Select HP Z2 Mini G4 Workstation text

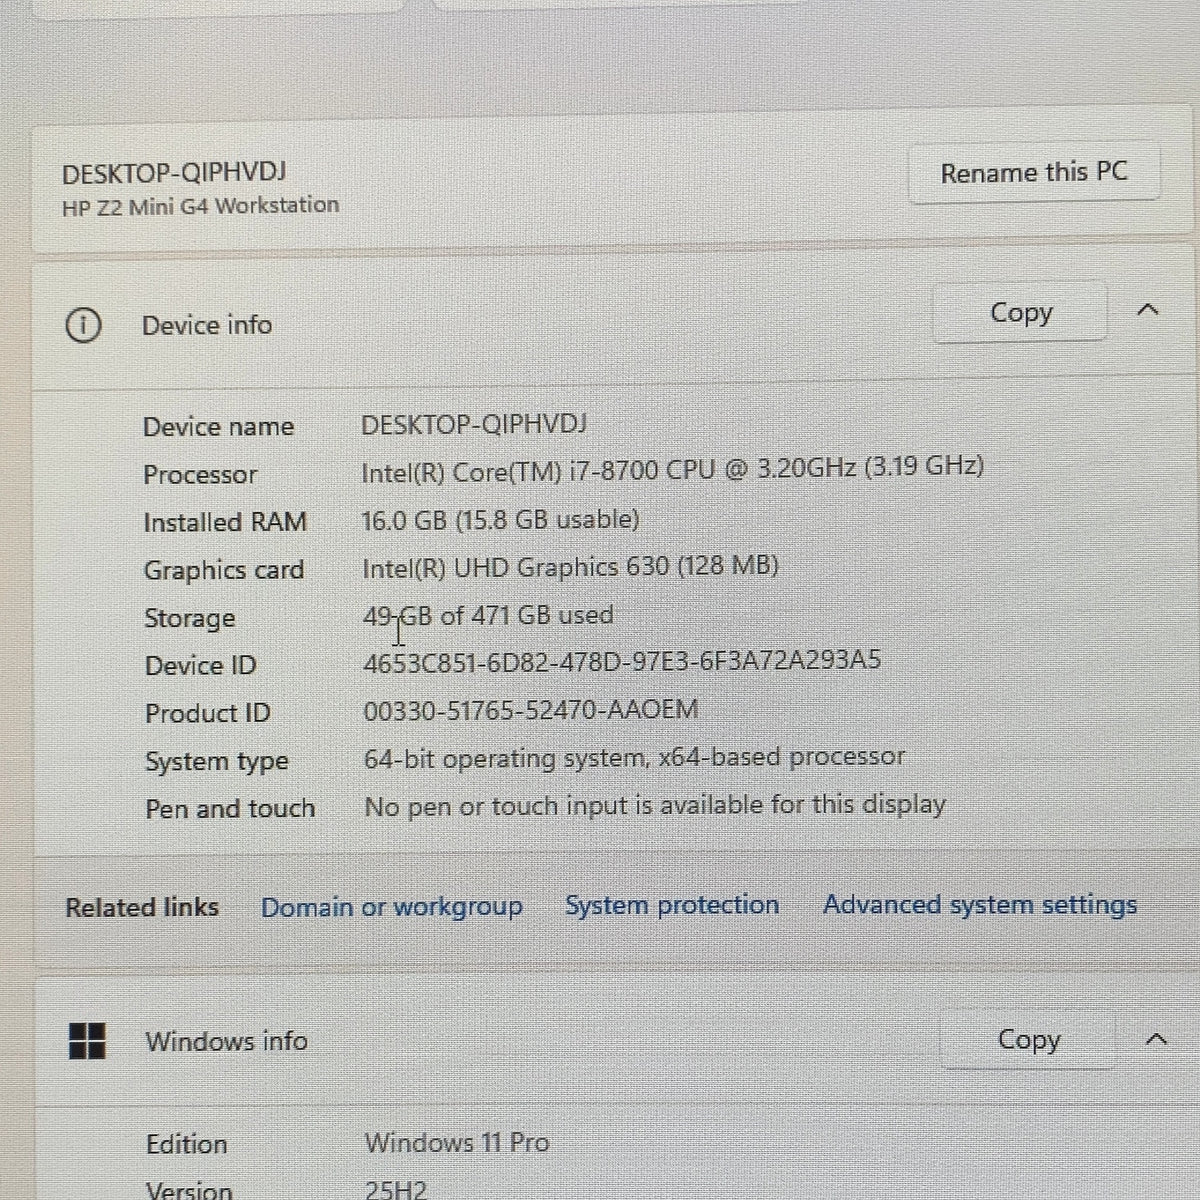point(200,206)
